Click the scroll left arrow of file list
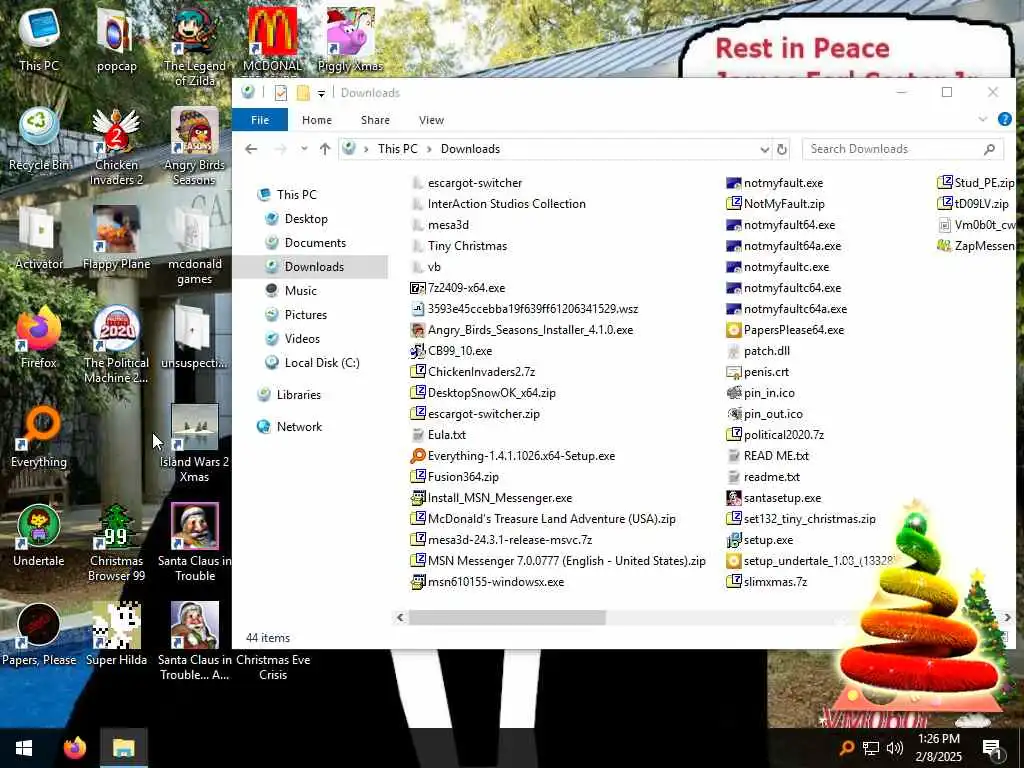Screen dimensions: 1024x768 400,617
